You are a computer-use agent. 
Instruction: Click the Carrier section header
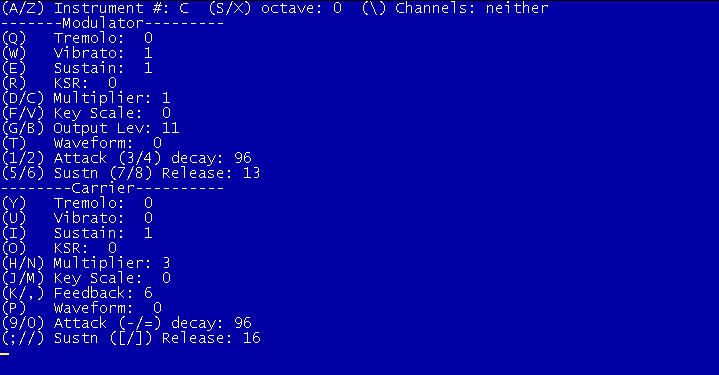point(112,188)
